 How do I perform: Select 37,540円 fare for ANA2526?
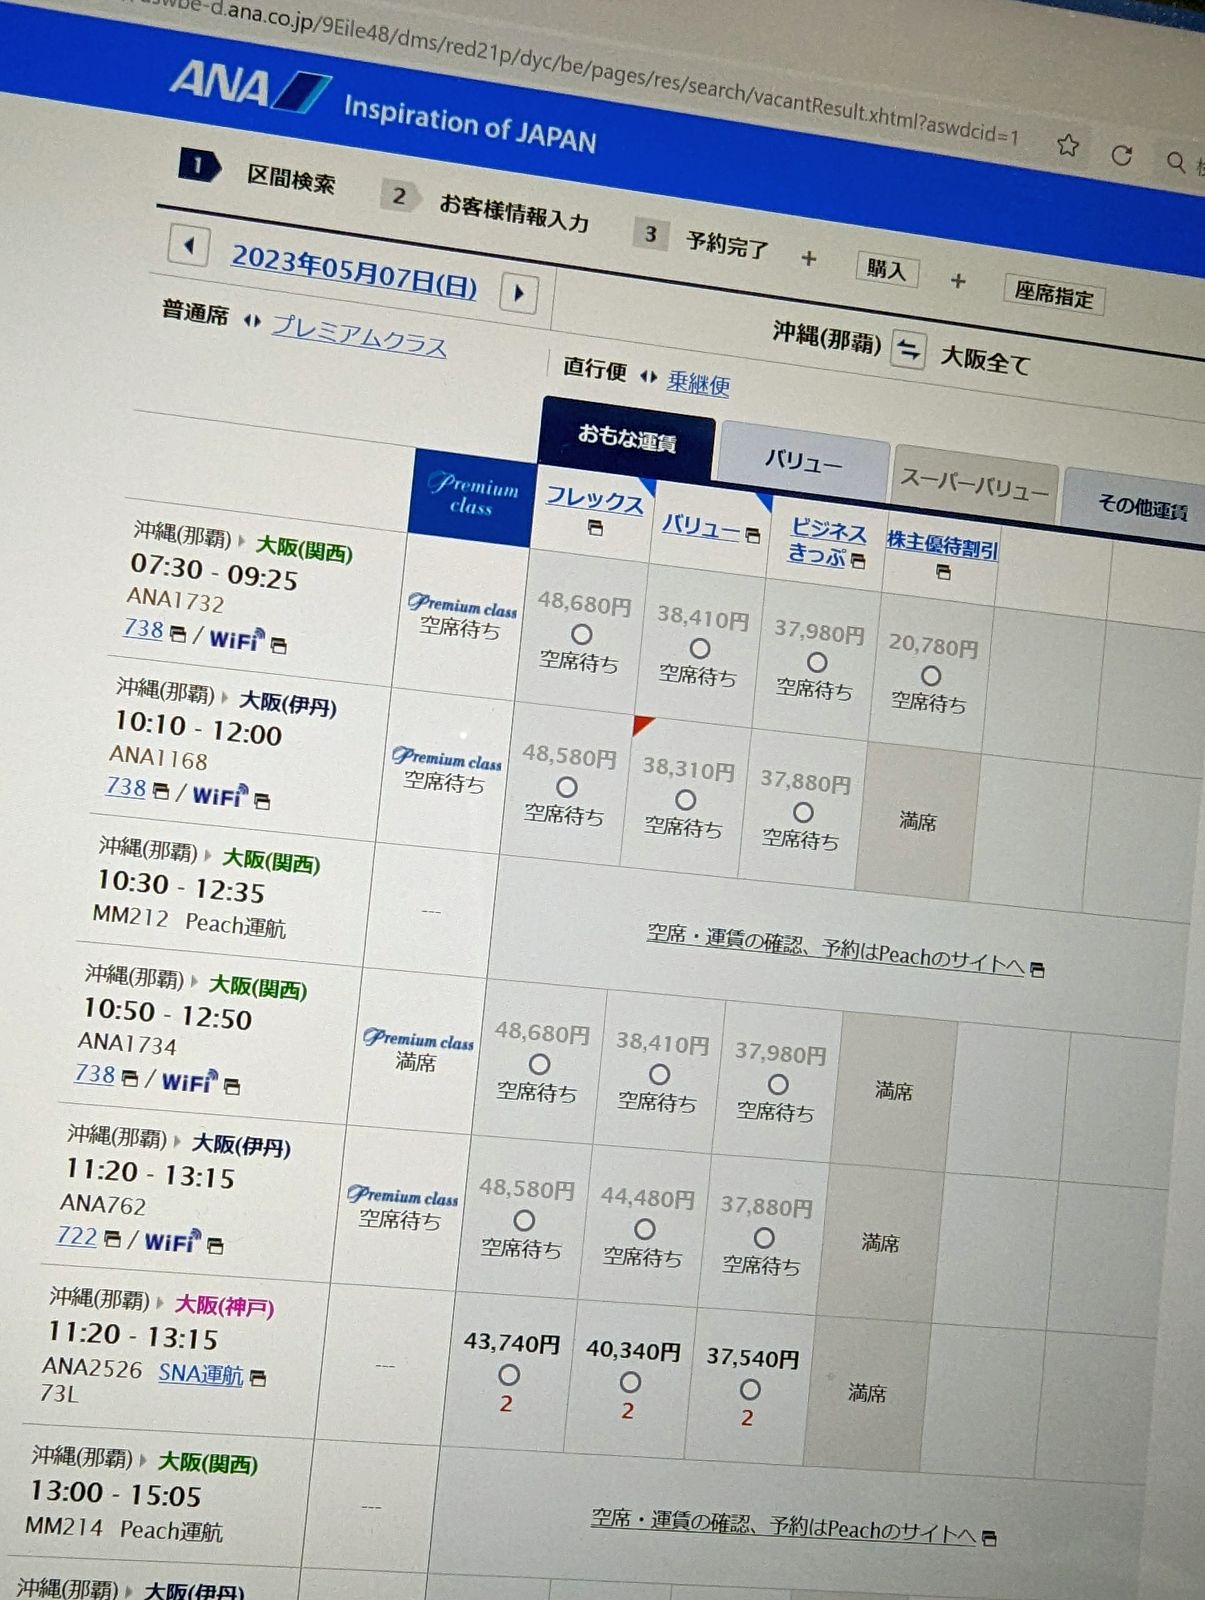coord(750,1389)
